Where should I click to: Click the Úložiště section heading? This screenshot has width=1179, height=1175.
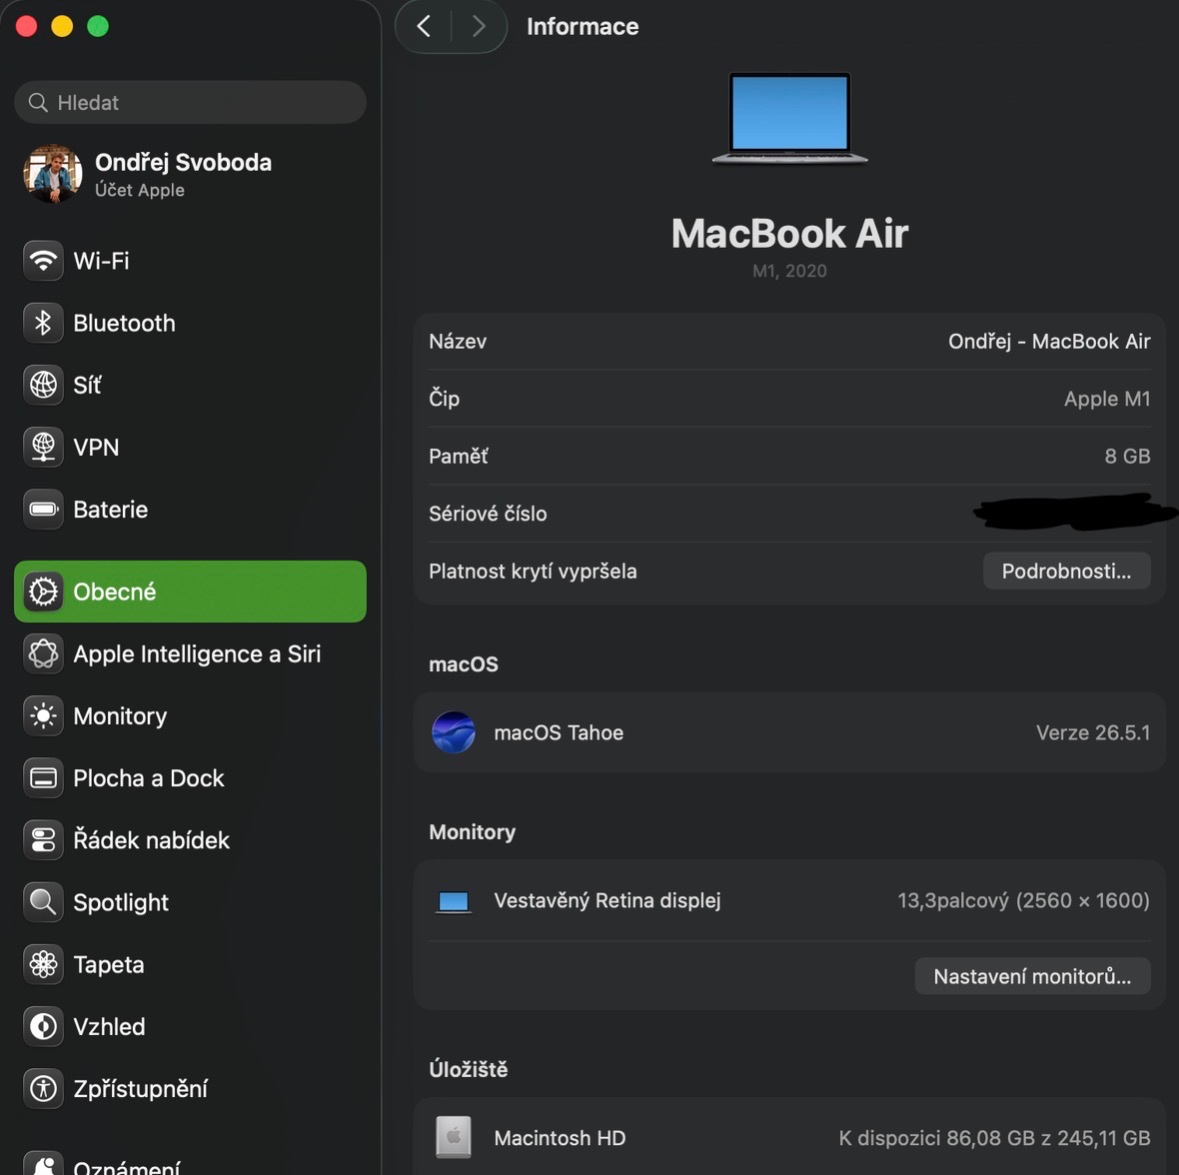click(468, 1069)
